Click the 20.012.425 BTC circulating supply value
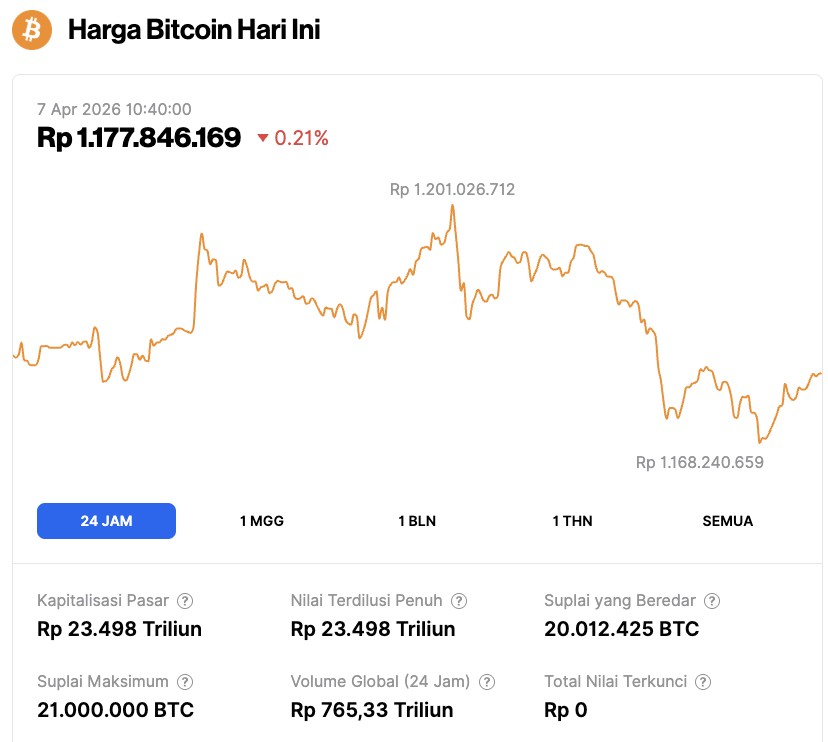Image resolution: width=828 pixels, height=742 pixels. pos(621,629)
